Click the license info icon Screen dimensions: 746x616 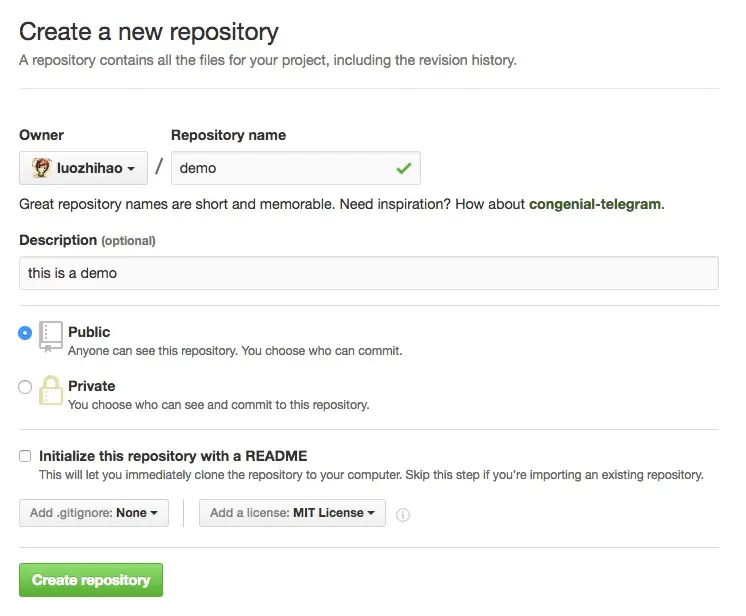tap(402, 515)
